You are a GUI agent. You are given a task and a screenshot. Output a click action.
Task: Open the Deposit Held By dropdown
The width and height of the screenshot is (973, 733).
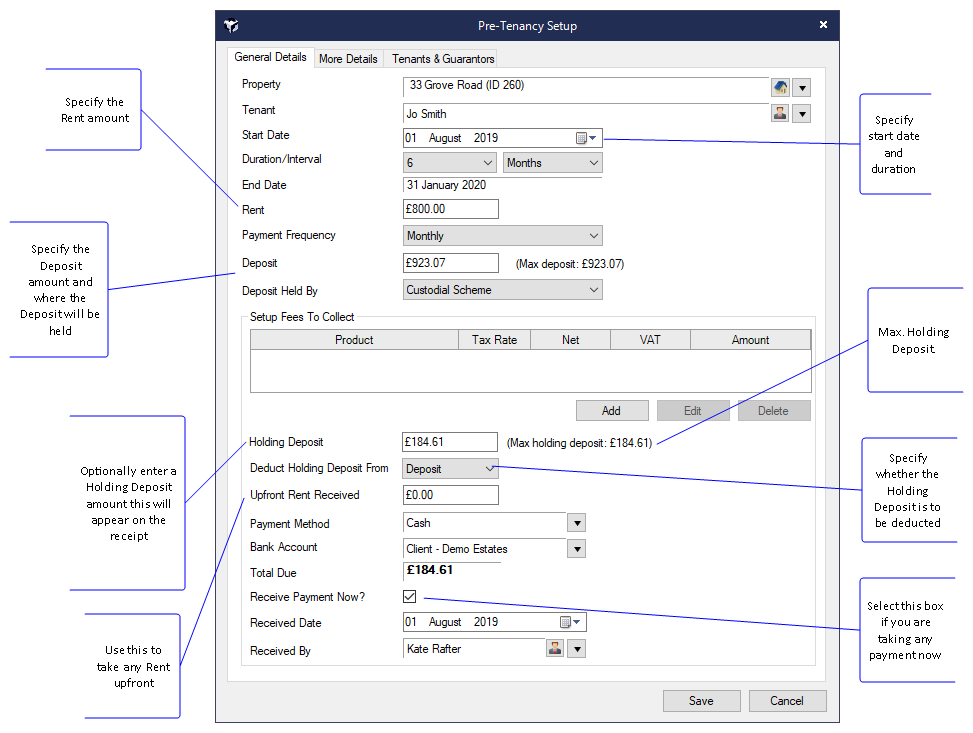pos(502,290)
